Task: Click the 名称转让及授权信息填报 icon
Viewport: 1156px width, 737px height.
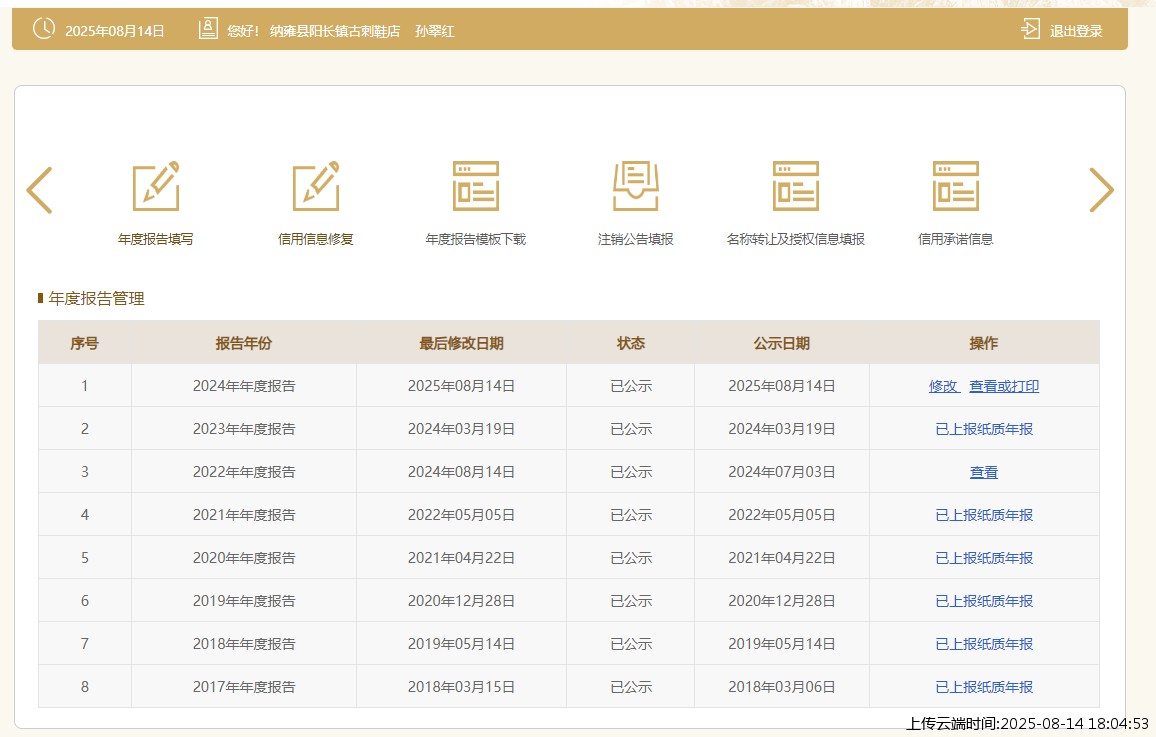Action: [795, 186]
